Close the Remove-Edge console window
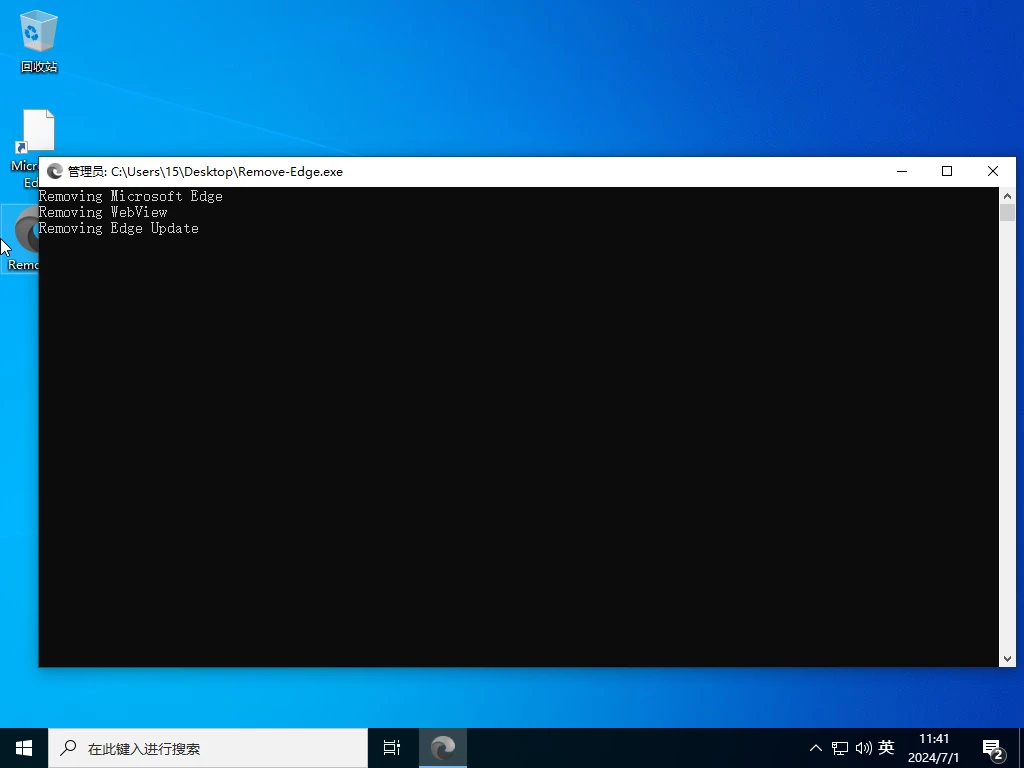1024x768 pixels. (x=993, y=172)
